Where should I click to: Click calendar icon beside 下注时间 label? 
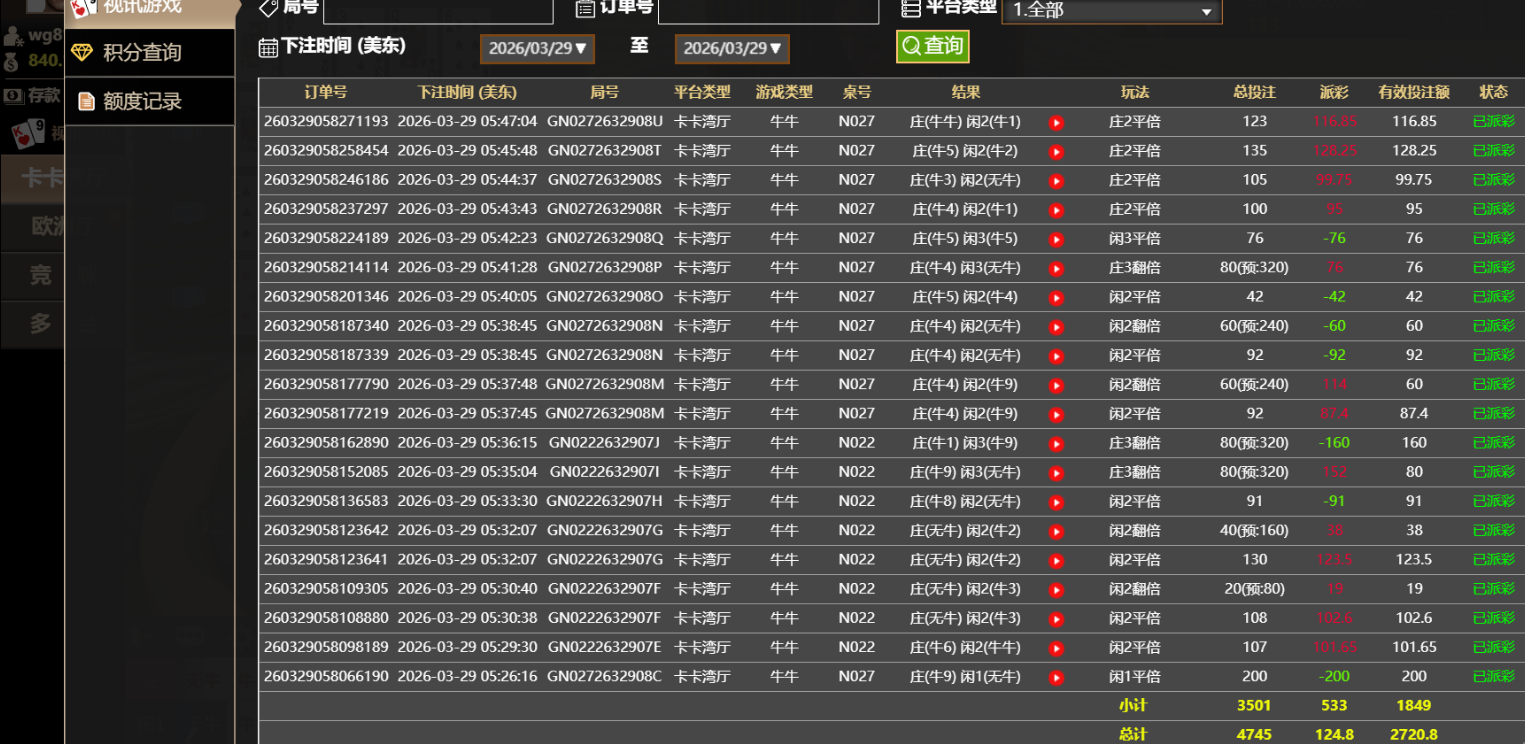(x=268, y=48)
